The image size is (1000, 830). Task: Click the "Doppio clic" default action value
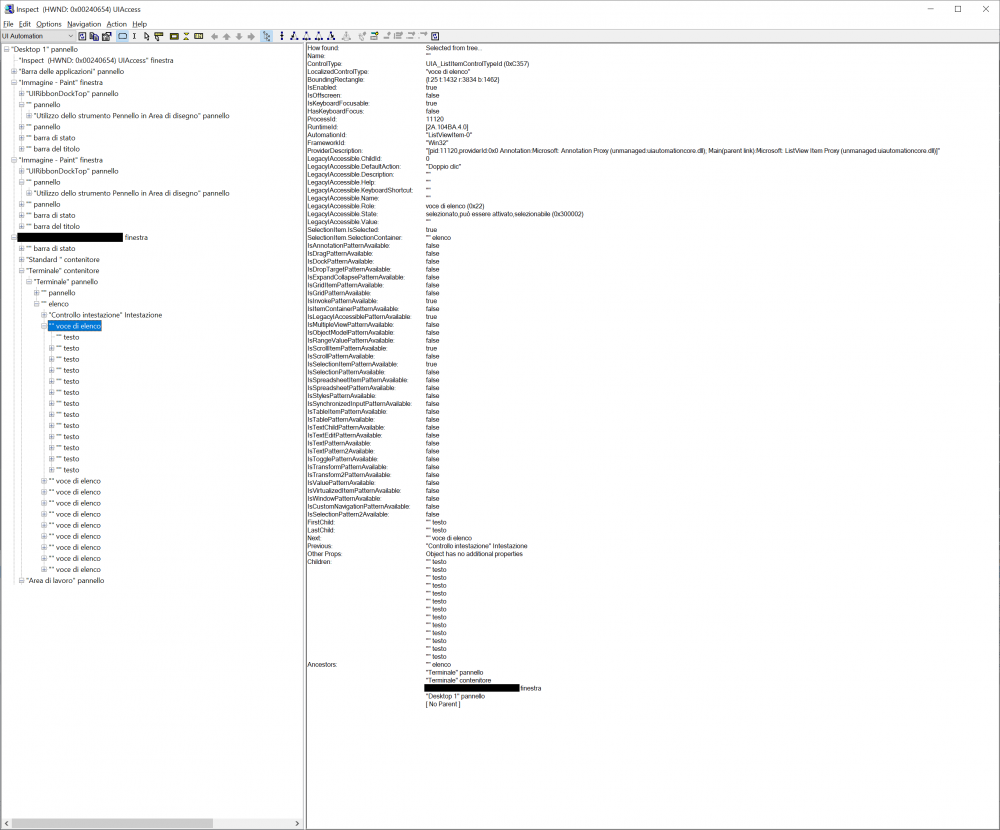click(x=443, y=167)
